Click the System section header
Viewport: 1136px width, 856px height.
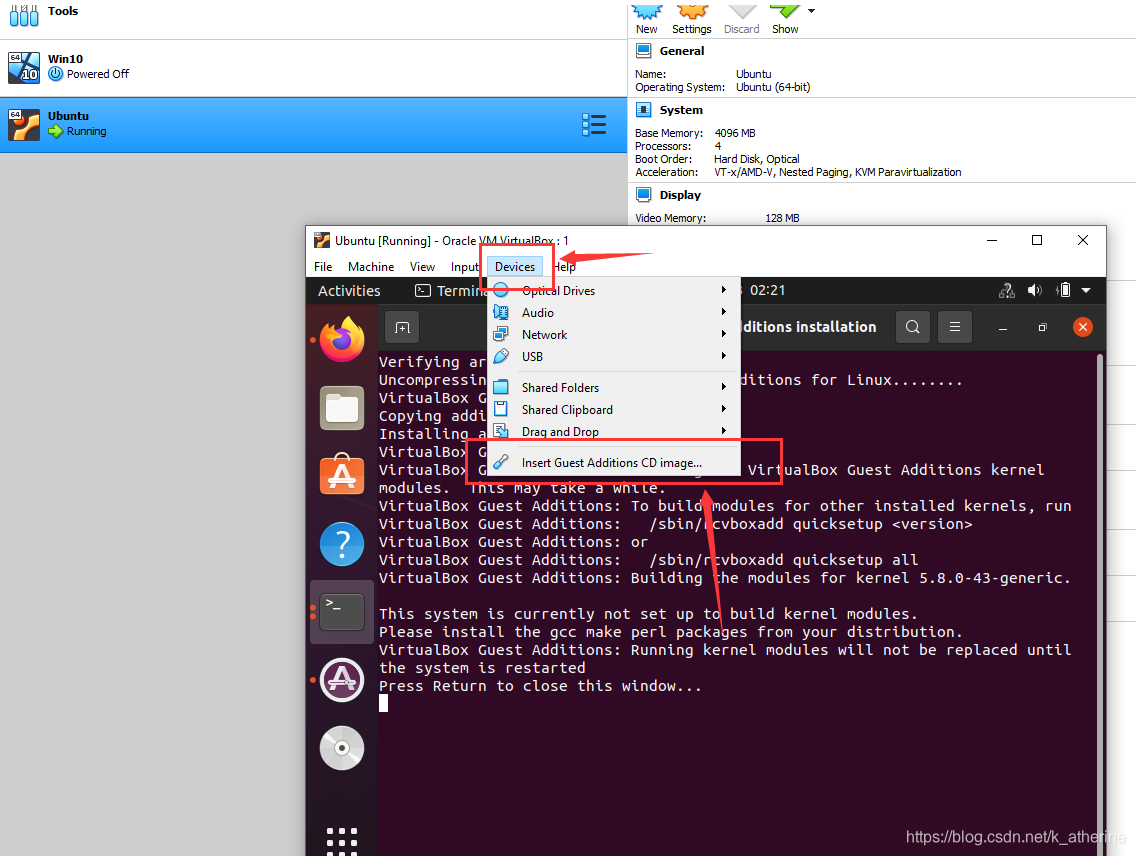681,110
